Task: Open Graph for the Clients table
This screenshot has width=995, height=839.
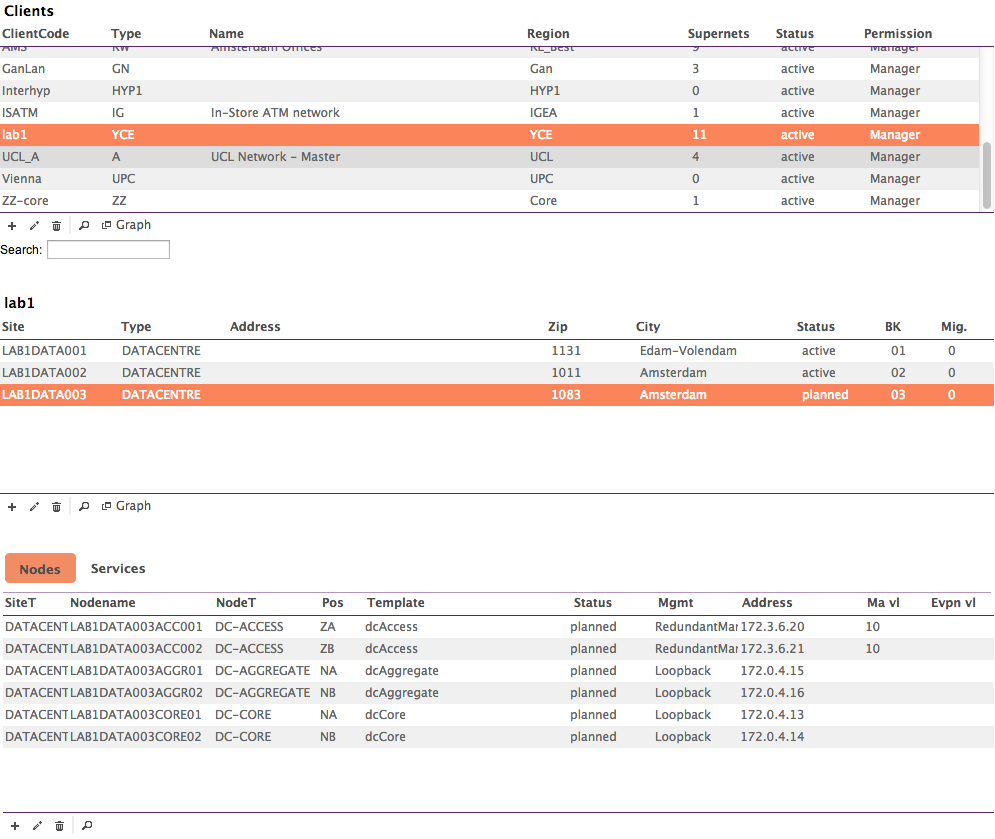Action: click(126, 225)
